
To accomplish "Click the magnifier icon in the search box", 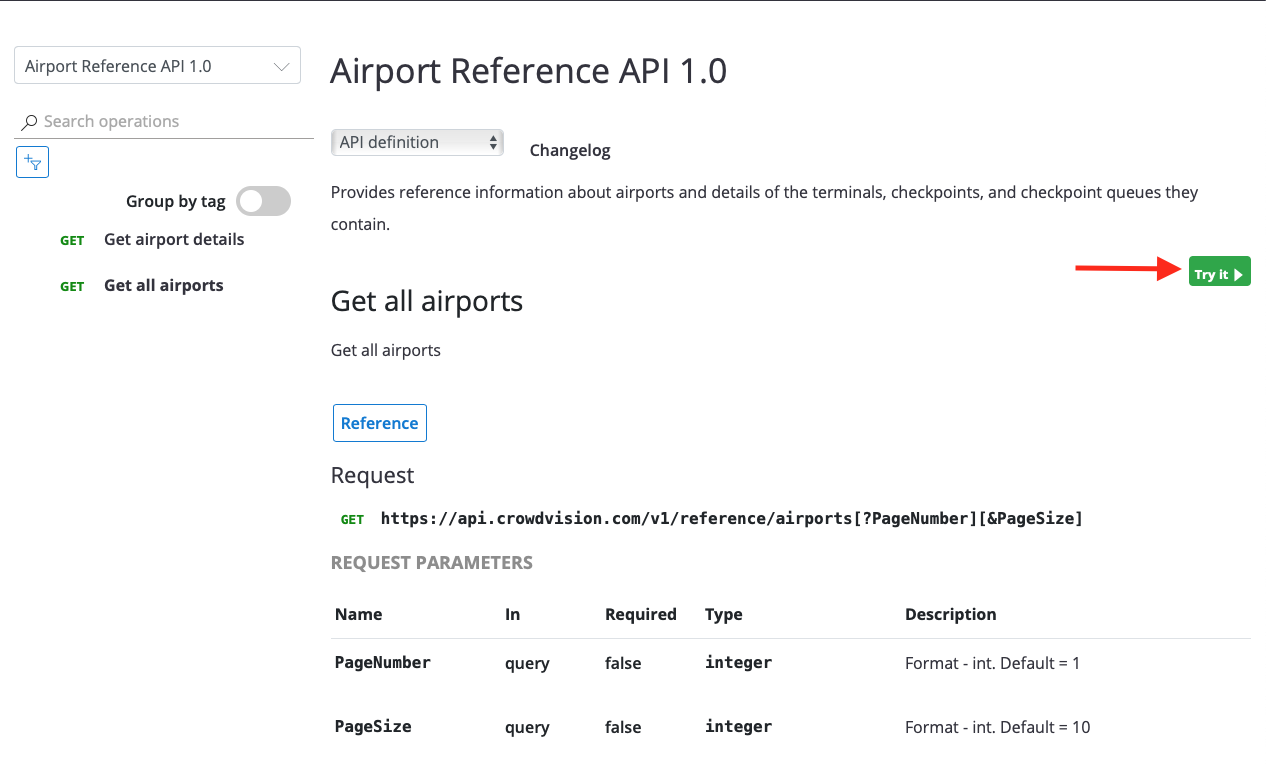I will pyautogui.click(x=30, y=122).
